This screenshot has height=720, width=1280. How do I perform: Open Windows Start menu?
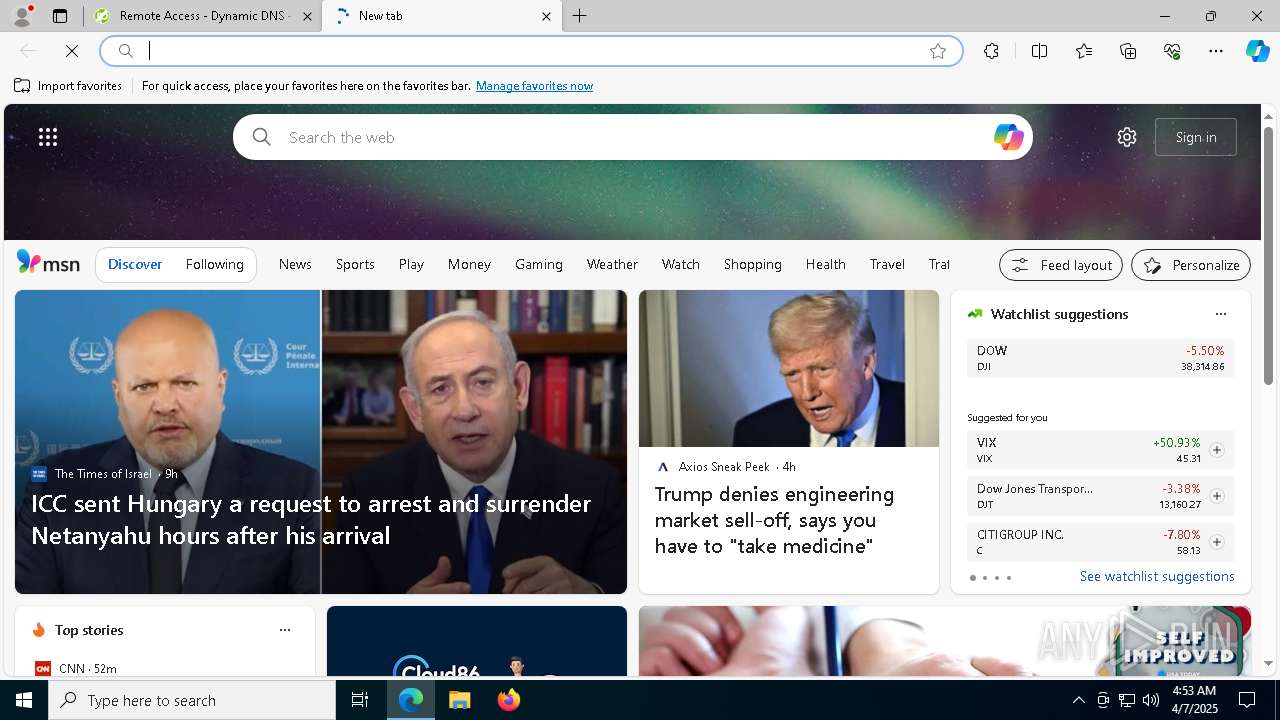pyautogui.click(x=24, y=700)
